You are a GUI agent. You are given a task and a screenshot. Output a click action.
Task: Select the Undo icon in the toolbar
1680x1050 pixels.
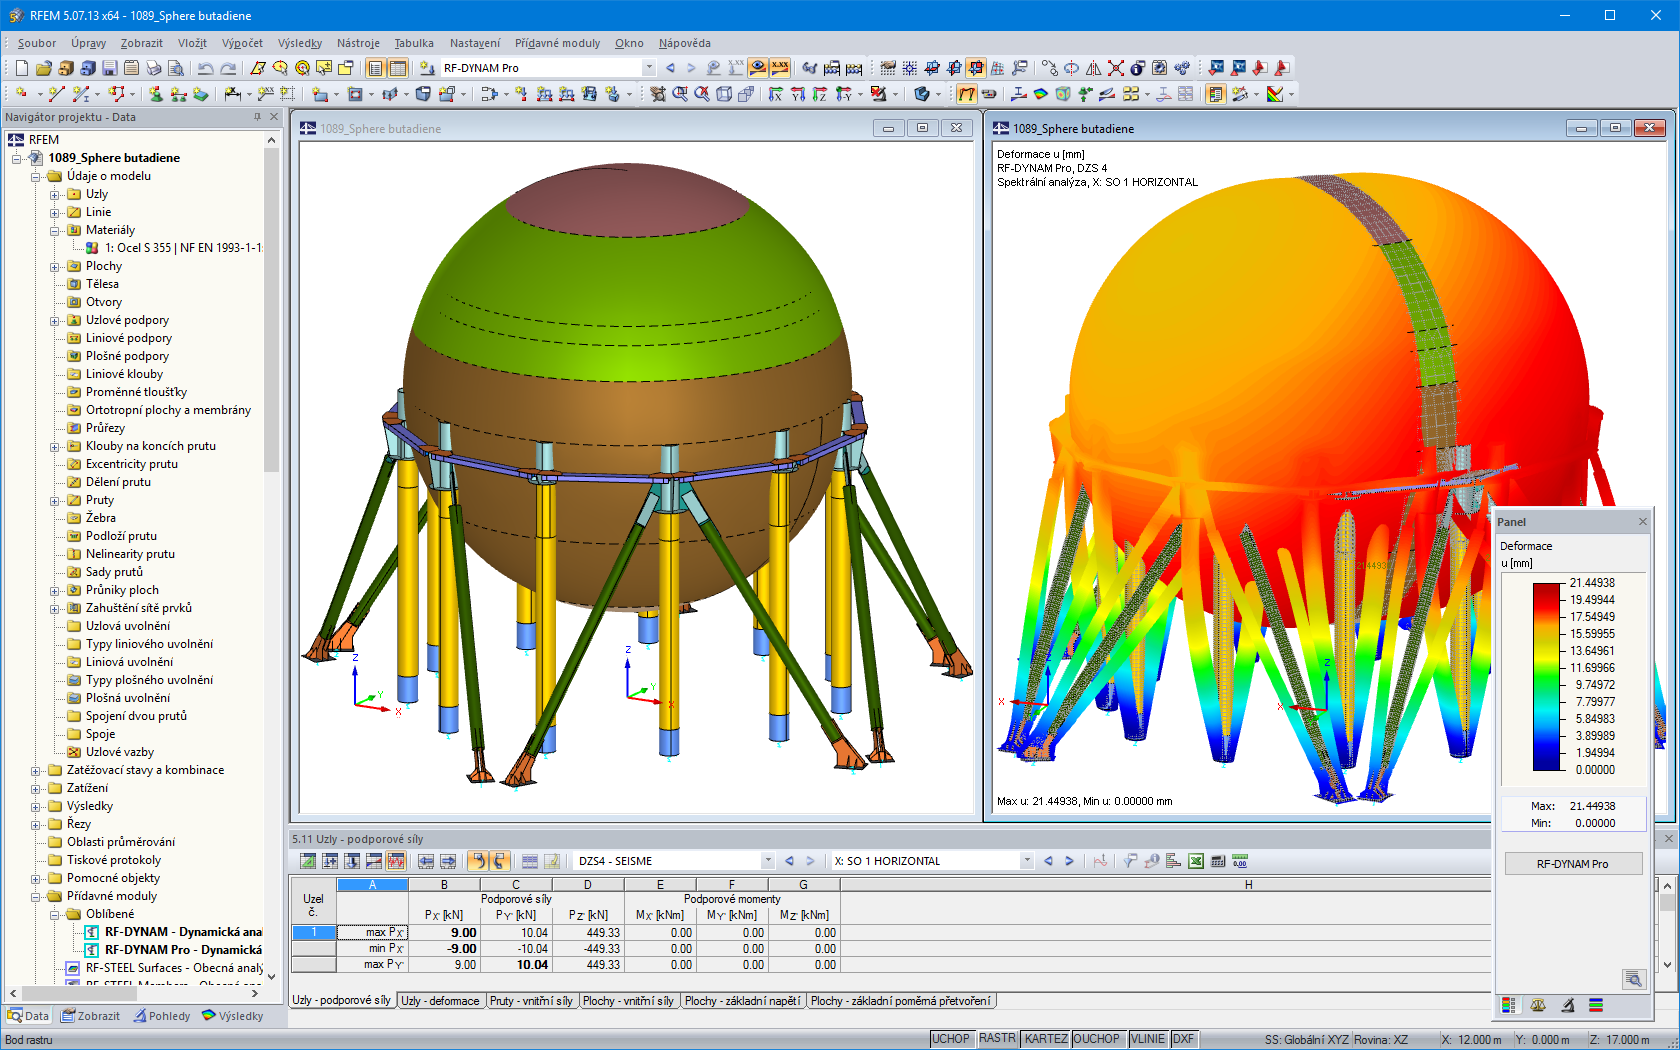click(x=205, y=67)
